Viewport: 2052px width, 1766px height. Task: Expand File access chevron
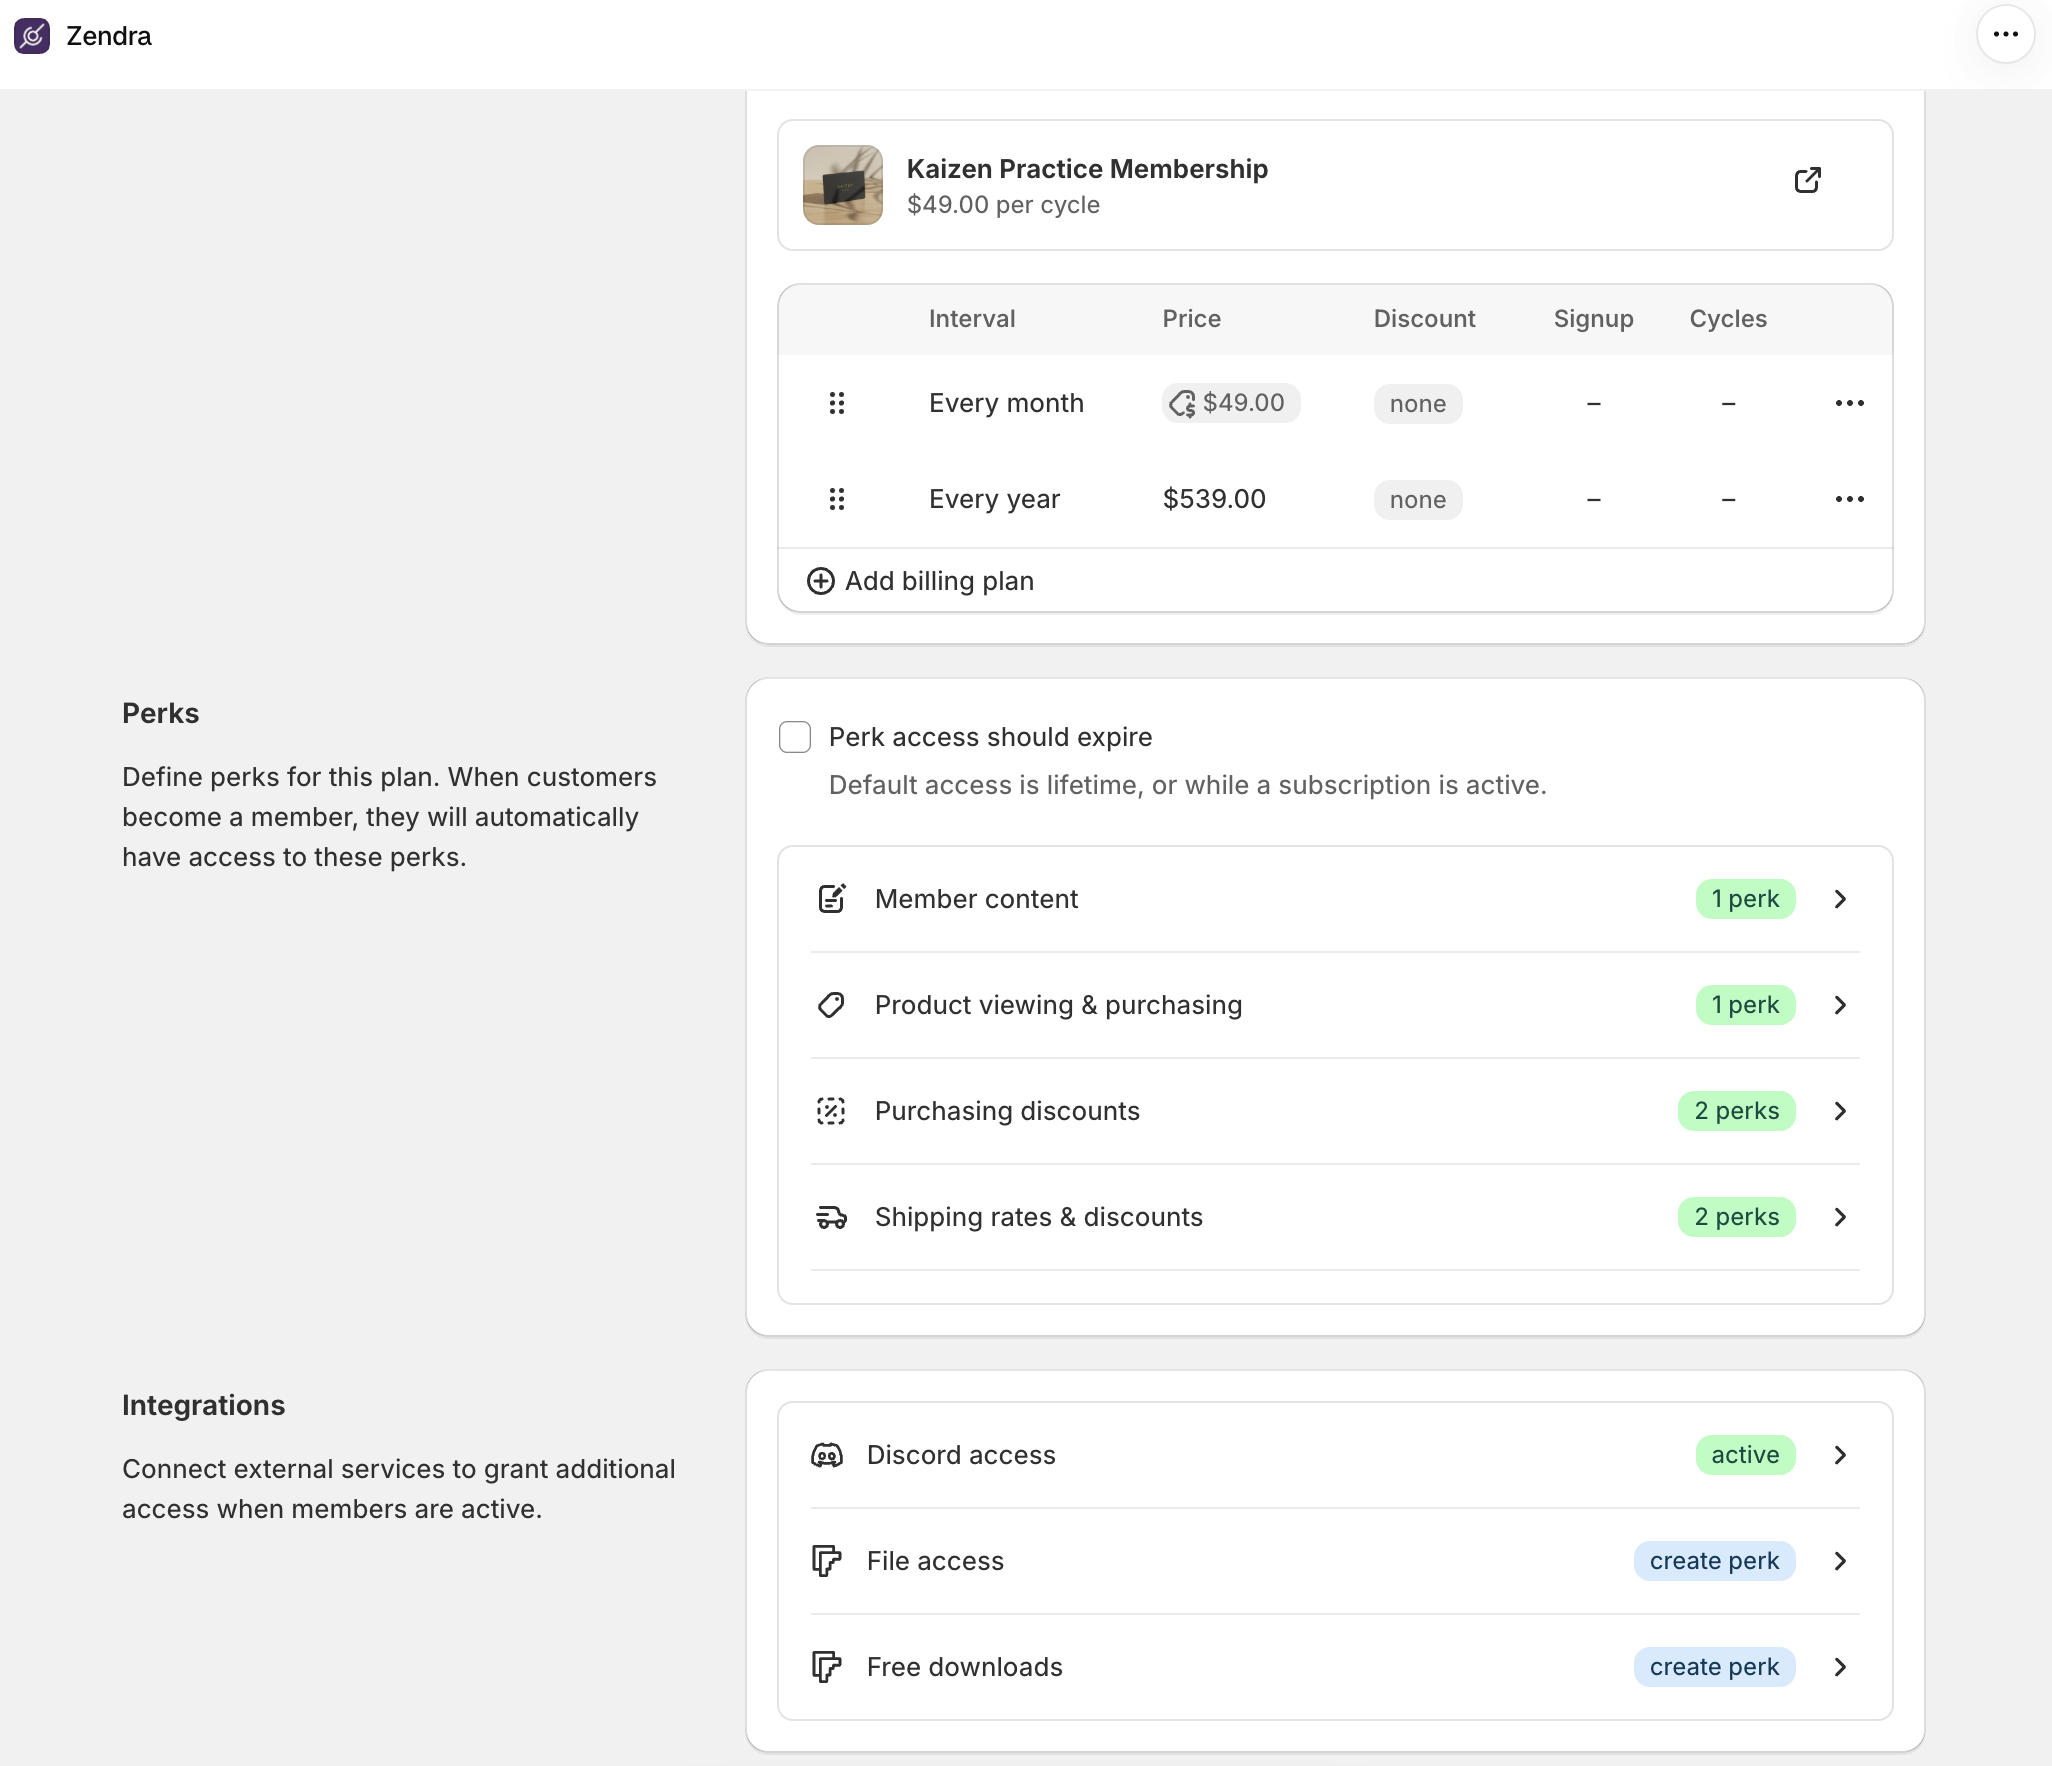coord(1840,1561)
